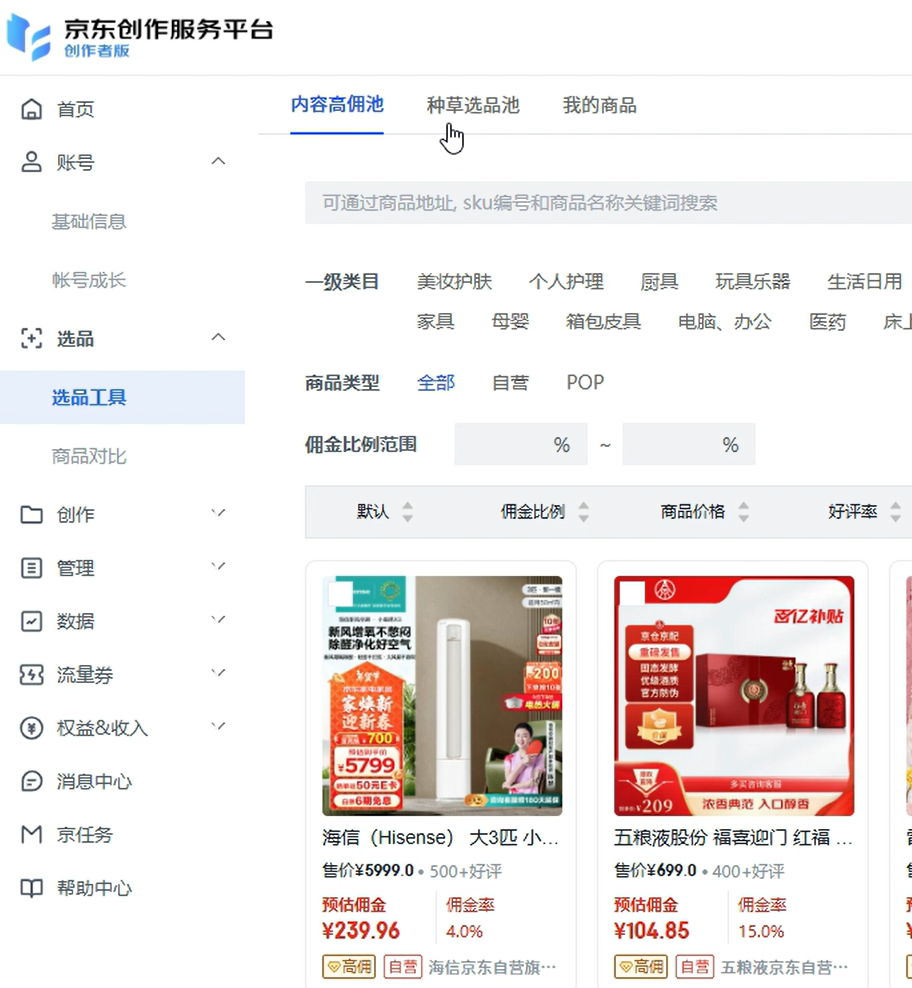Open 帐号成长 in the sidebar
Image resolution: width=912 pixels, height=988 pixels.
click(89, 280)
